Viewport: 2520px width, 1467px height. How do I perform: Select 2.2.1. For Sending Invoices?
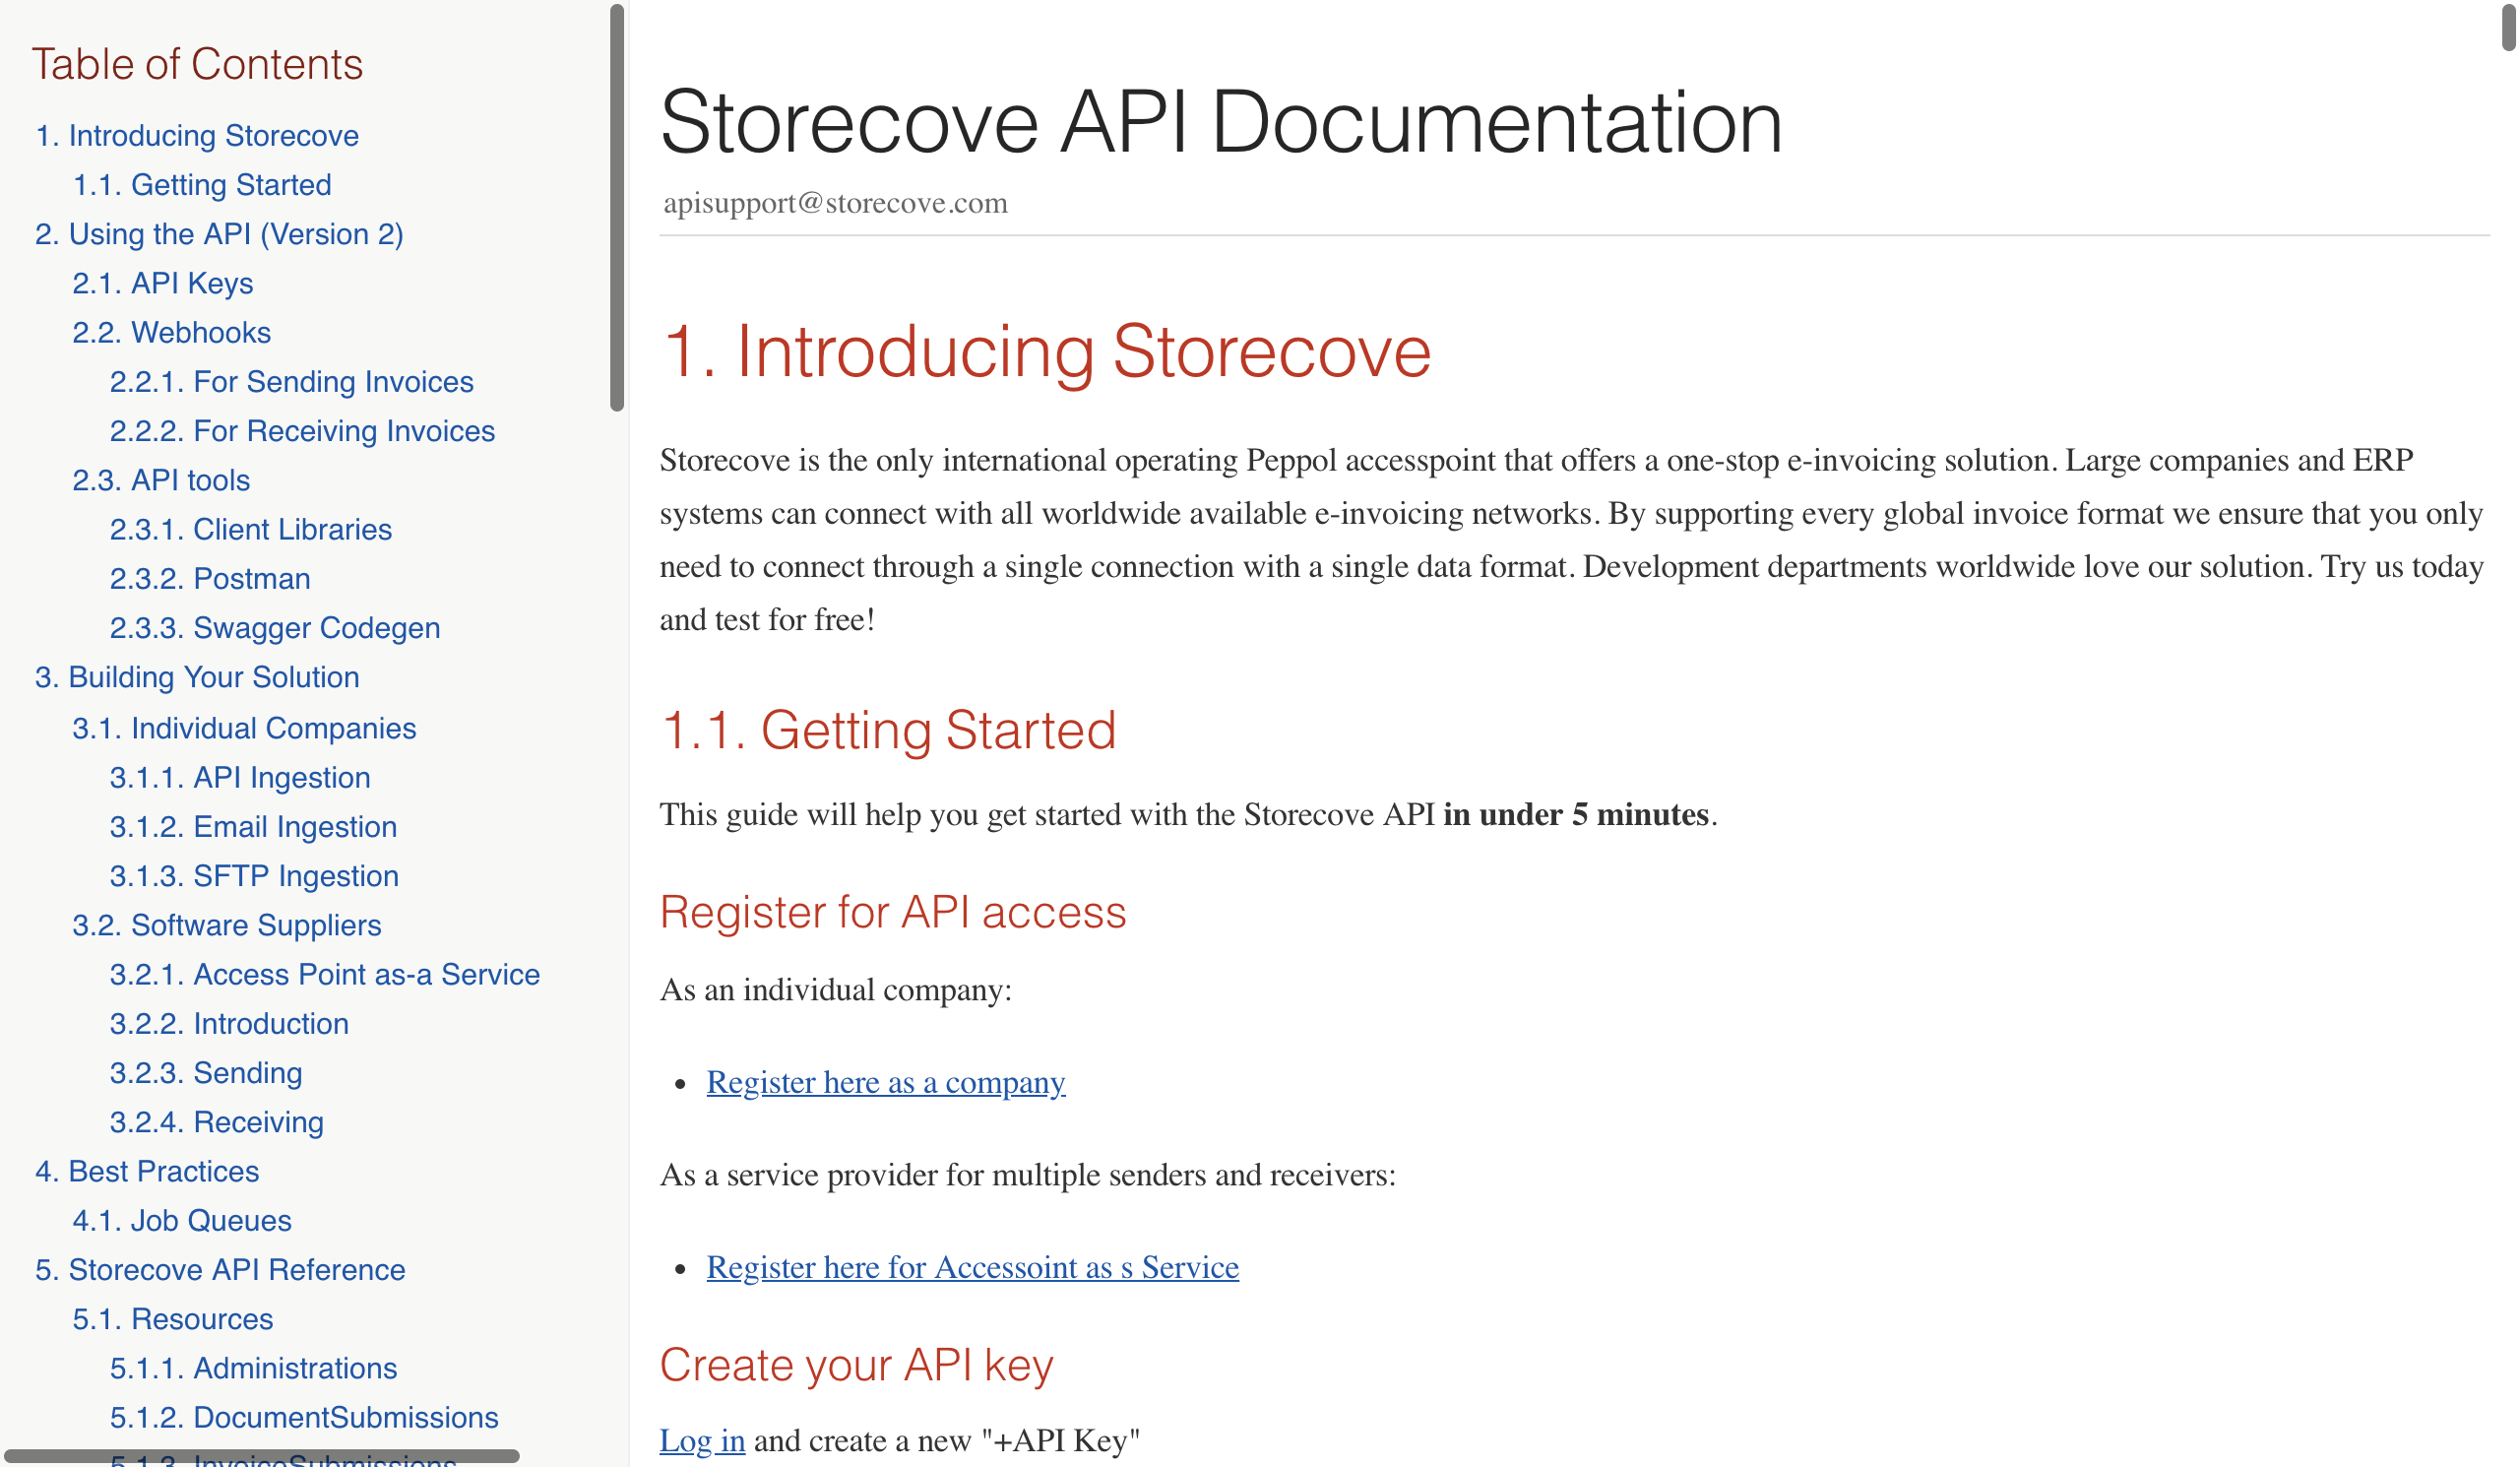291,382
